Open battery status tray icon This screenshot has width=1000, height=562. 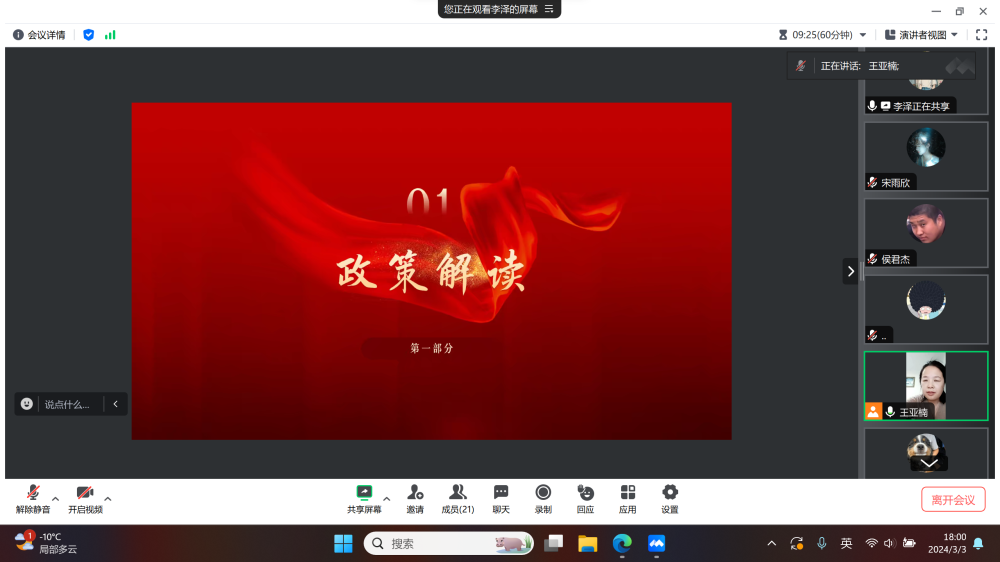click(909, 544)
